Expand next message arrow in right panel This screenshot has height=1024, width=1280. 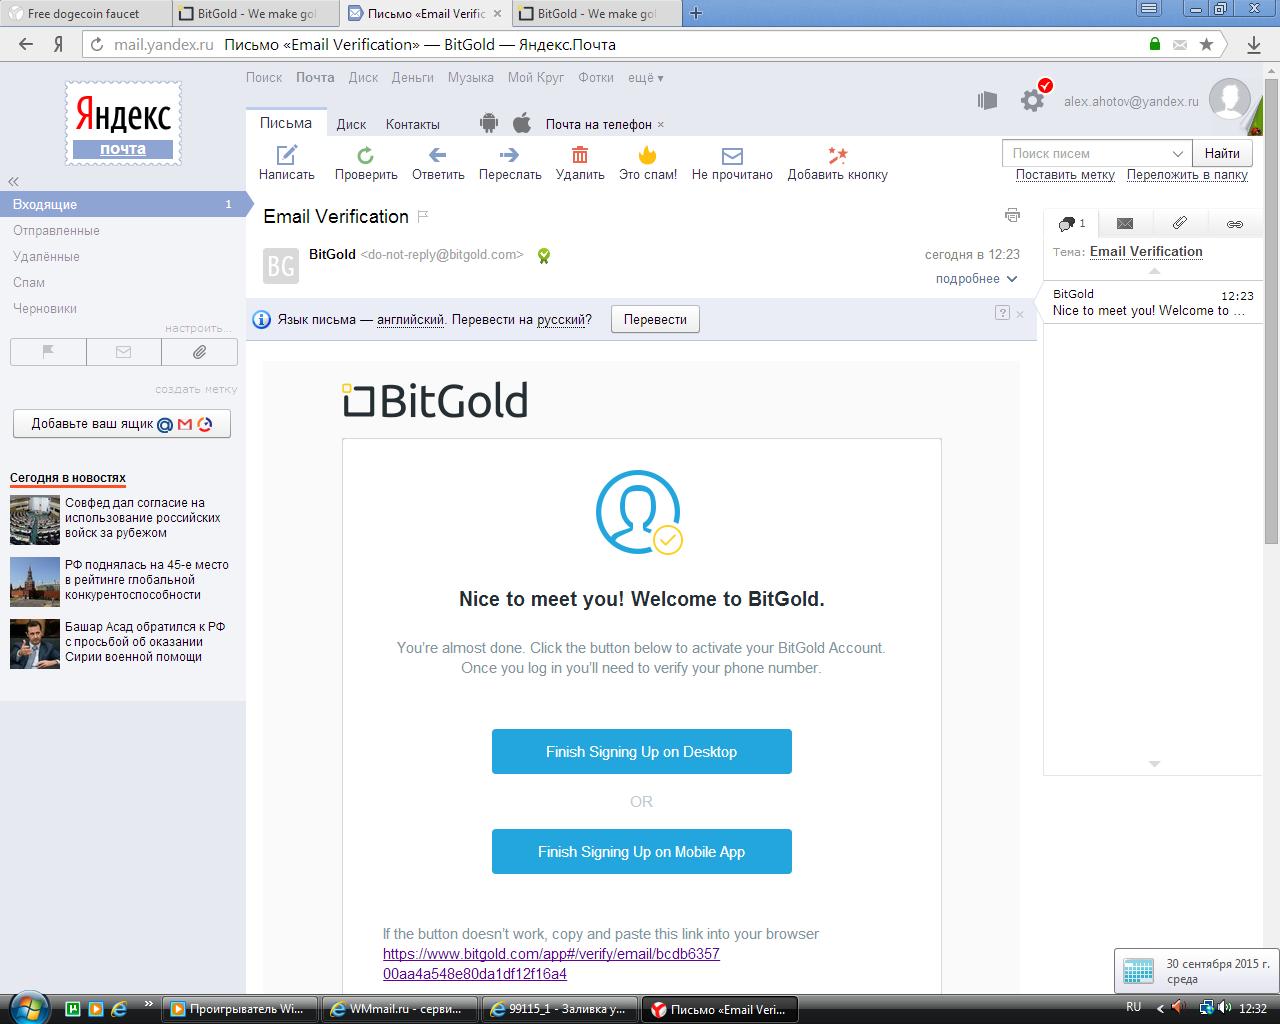[x=1154, y=764]
